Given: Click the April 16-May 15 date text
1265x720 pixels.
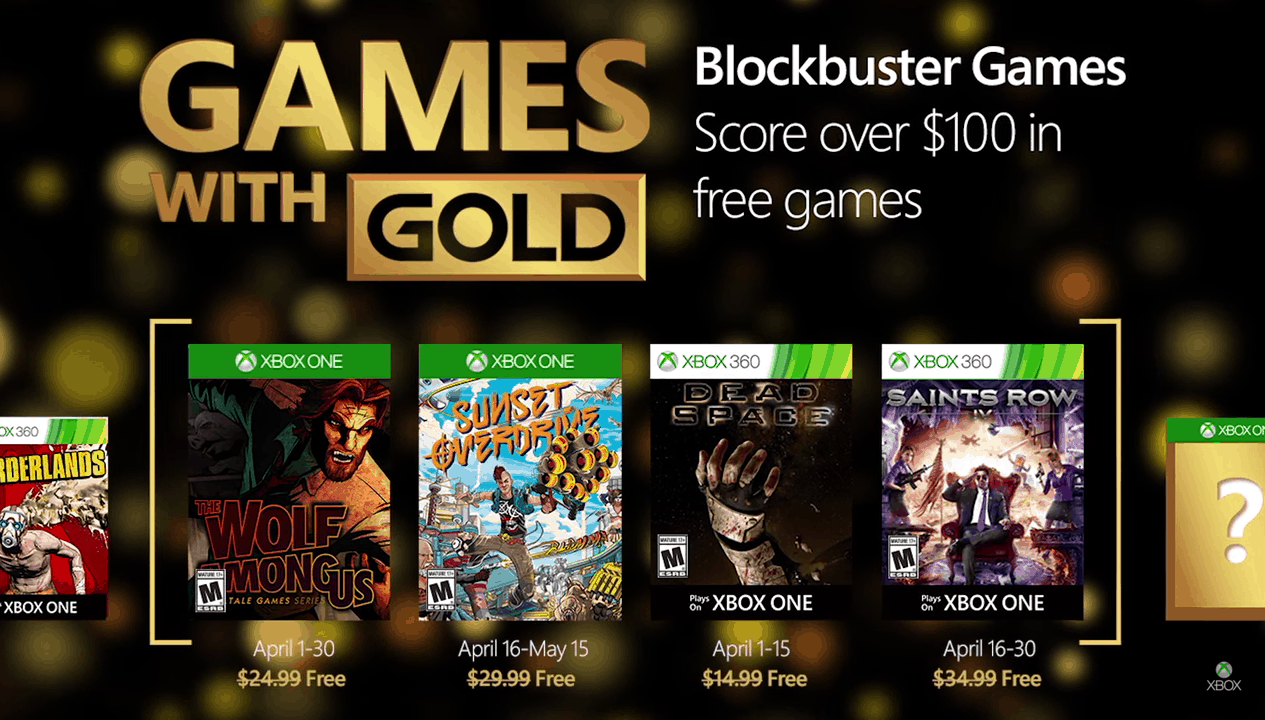Looking at the screenshot, I should coord(523,649).
